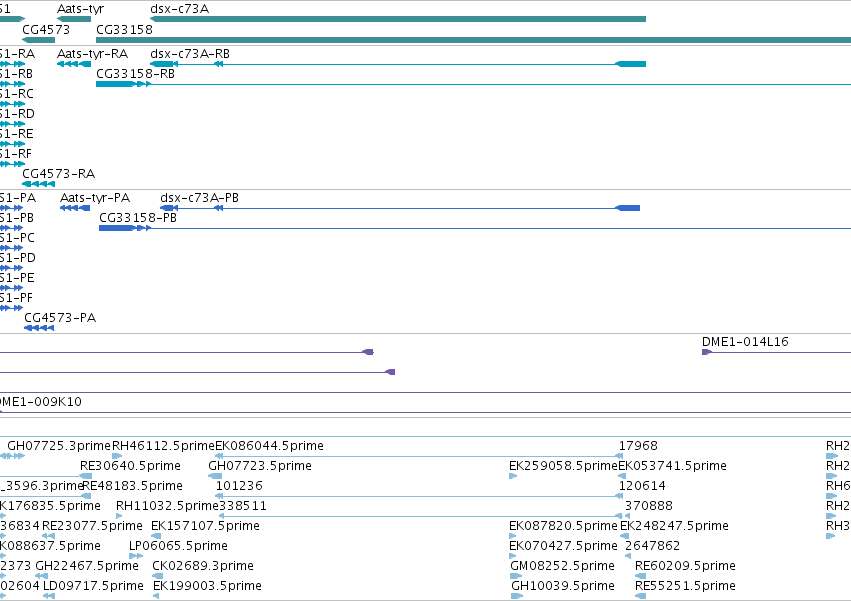The height and width of the screenshot is (601, 851).
Task: Click the CG4573 gene label
Action: pyautogui.click(x=46, y=29)
